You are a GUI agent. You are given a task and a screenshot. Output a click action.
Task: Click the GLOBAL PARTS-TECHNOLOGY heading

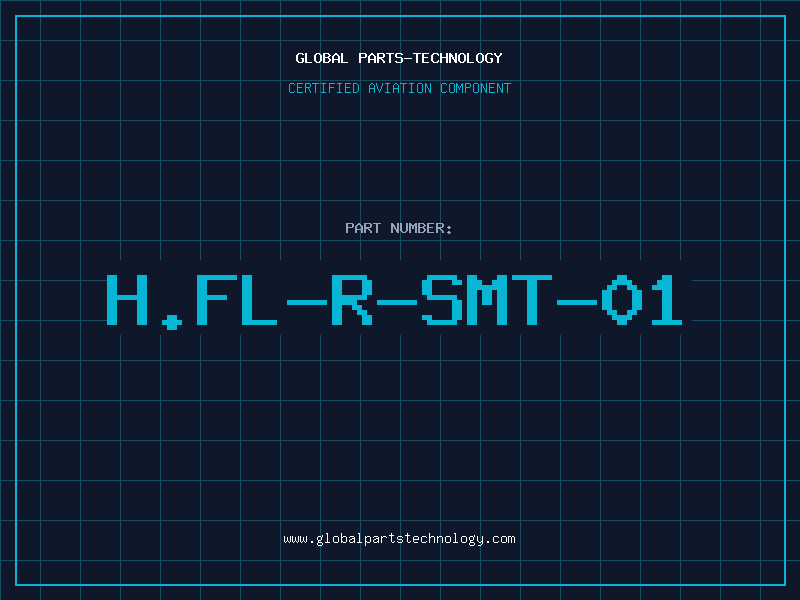399,58
